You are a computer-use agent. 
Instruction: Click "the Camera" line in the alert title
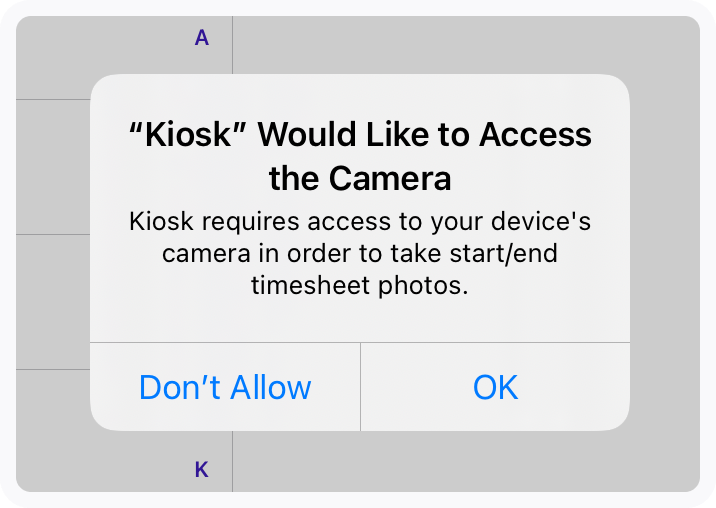tap(360, 179)
